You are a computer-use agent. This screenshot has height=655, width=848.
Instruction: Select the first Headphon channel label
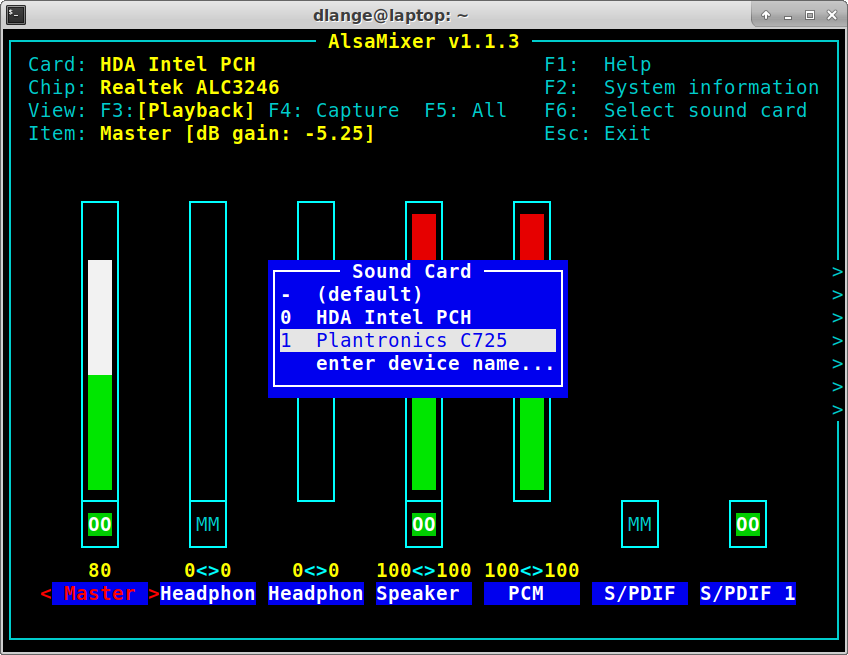[x=208, y=593]
